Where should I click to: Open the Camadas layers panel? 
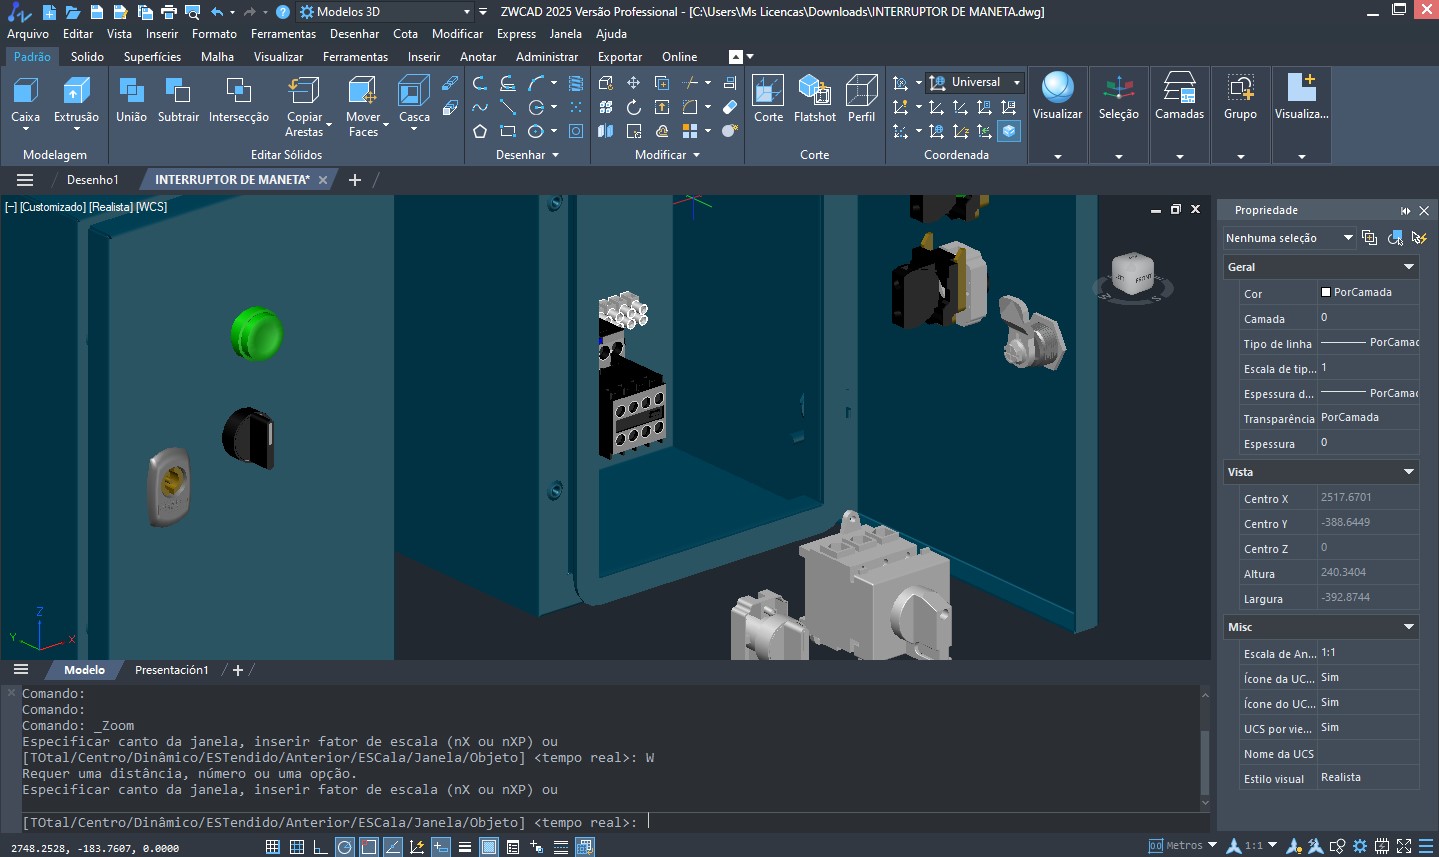[1179, 101]
